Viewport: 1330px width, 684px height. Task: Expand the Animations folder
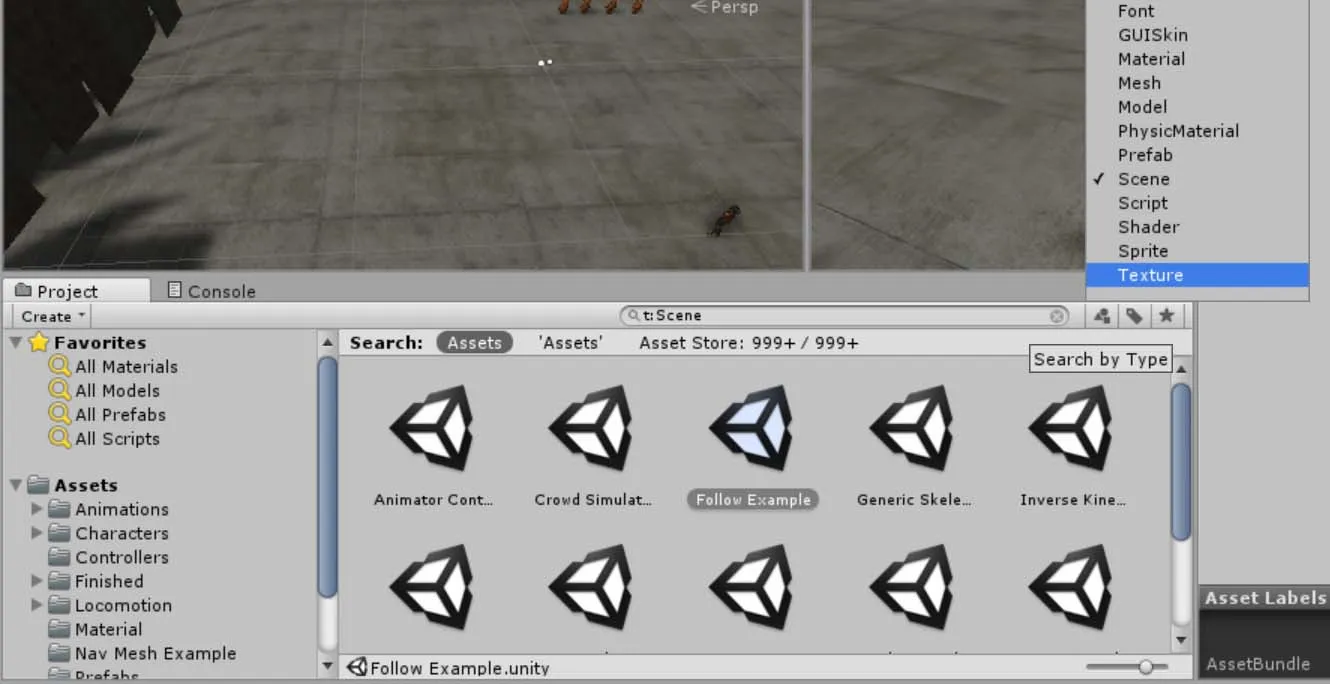tap(37, 509)
